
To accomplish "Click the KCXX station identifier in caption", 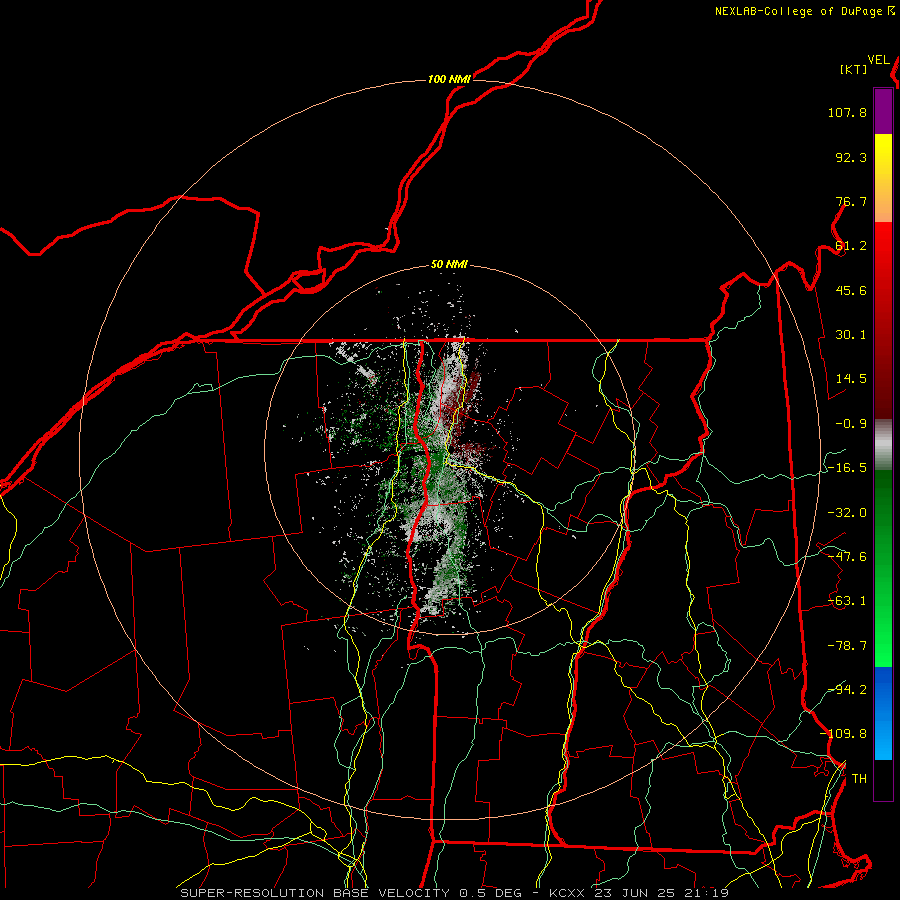I will click(x=567, y=893).
